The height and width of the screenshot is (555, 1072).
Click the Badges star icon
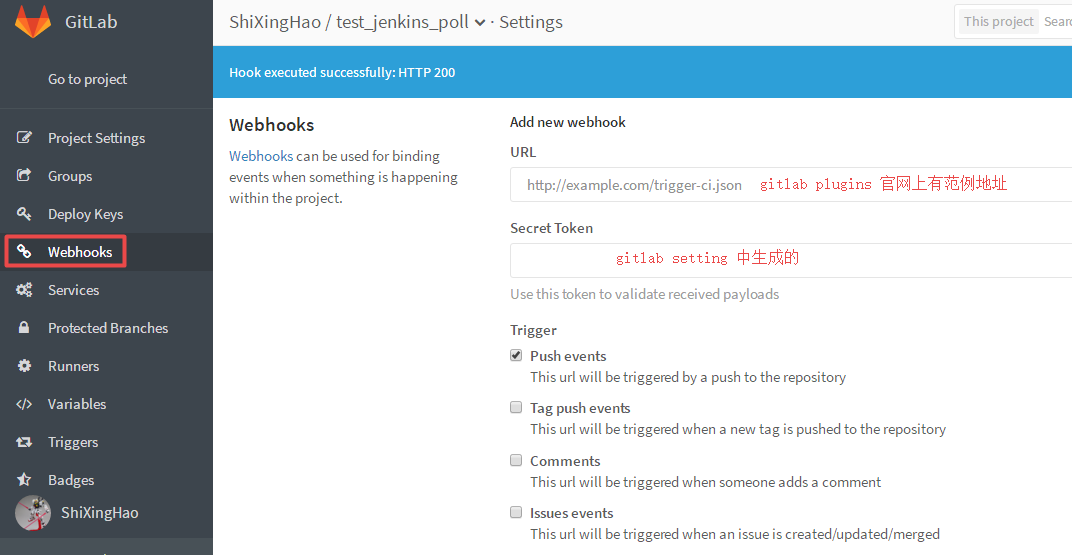pos(24,480)
